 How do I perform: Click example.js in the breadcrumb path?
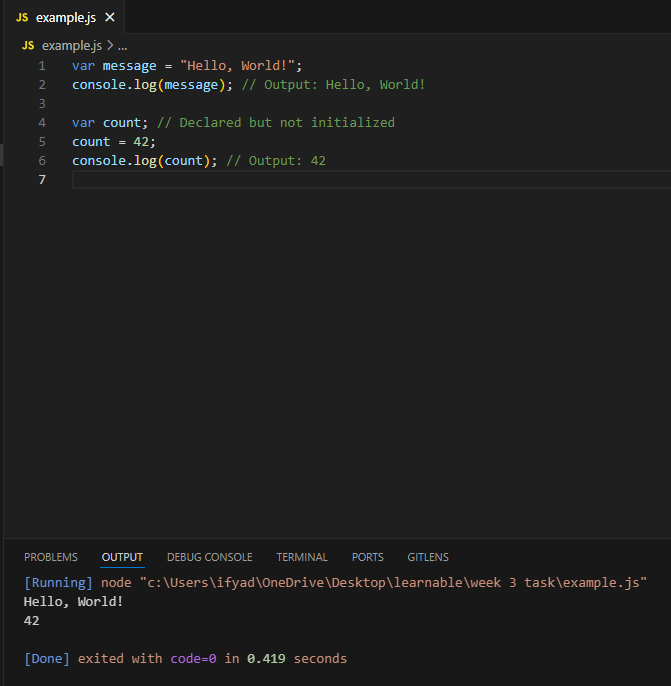pyautogui.click(x=72, y=46)
